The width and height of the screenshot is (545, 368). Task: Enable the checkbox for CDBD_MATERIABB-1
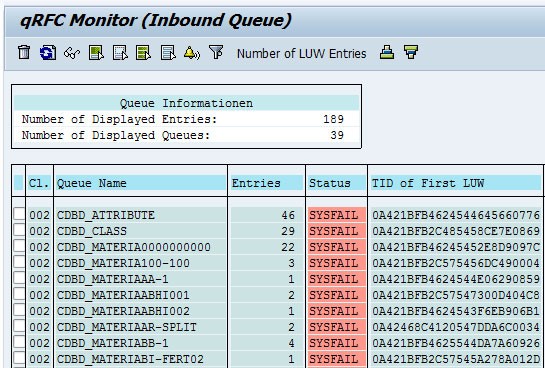click(x=19, y=342)
